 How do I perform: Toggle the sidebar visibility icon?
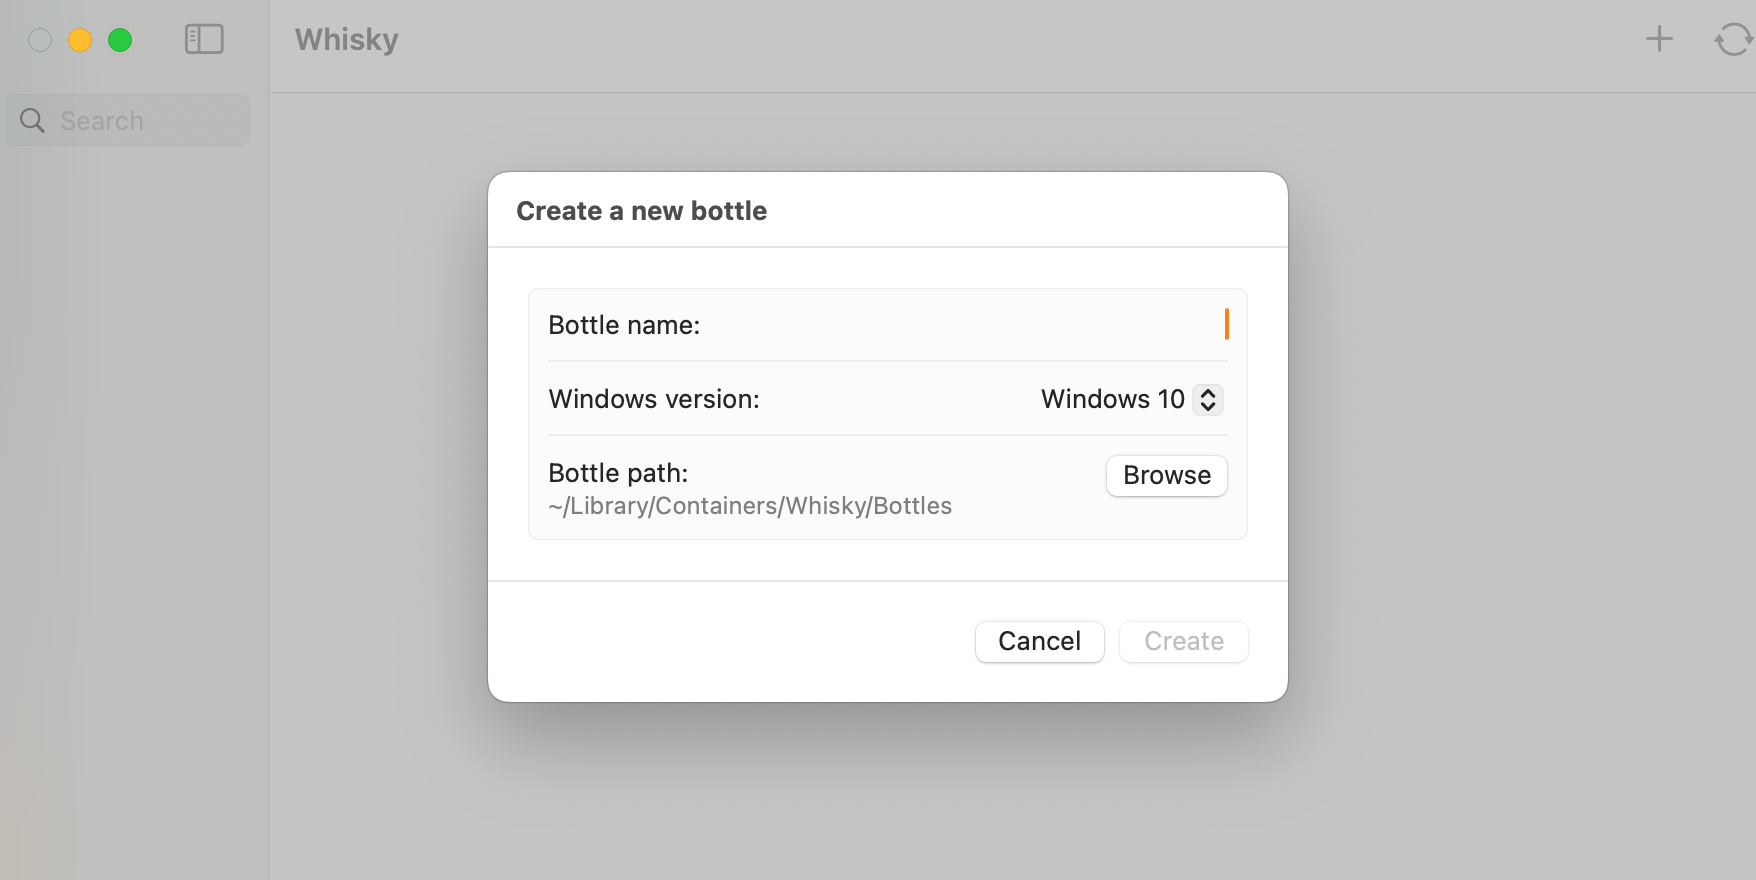point(204,40)
